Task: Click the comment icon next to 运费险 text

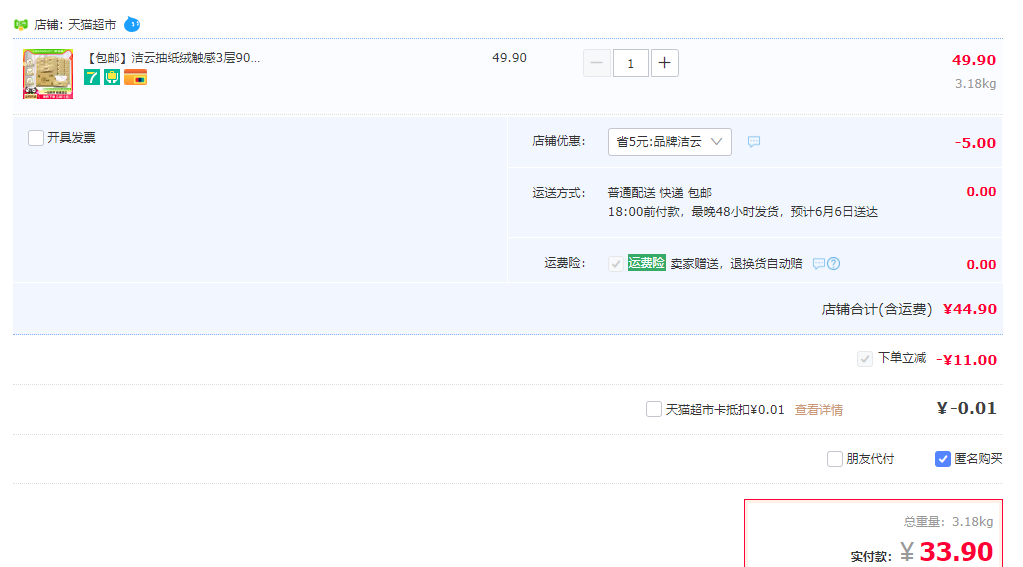Action: point(819,264)
